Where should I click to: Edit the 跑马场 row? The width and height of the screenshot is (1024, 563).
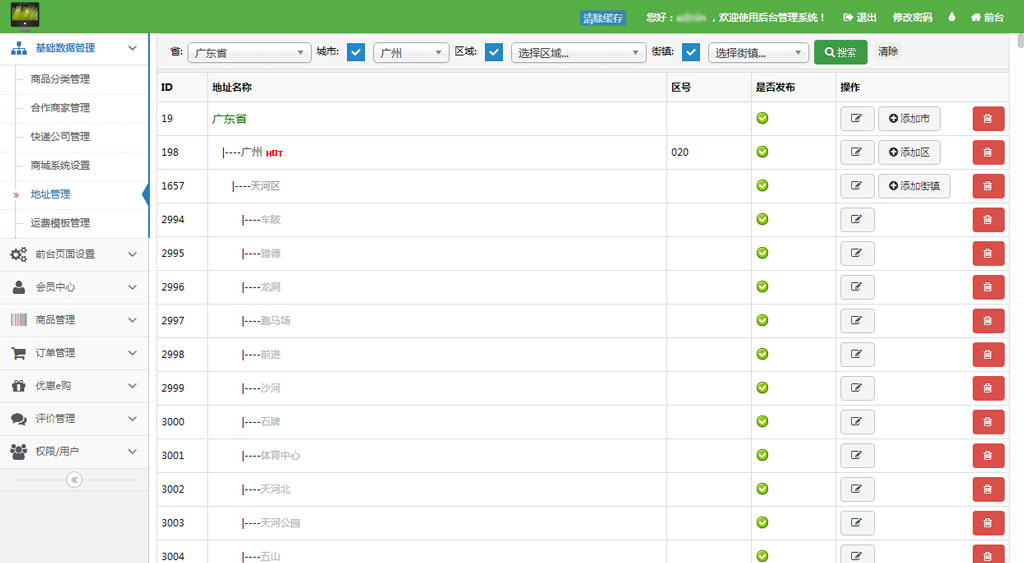(x=857, y=321)
